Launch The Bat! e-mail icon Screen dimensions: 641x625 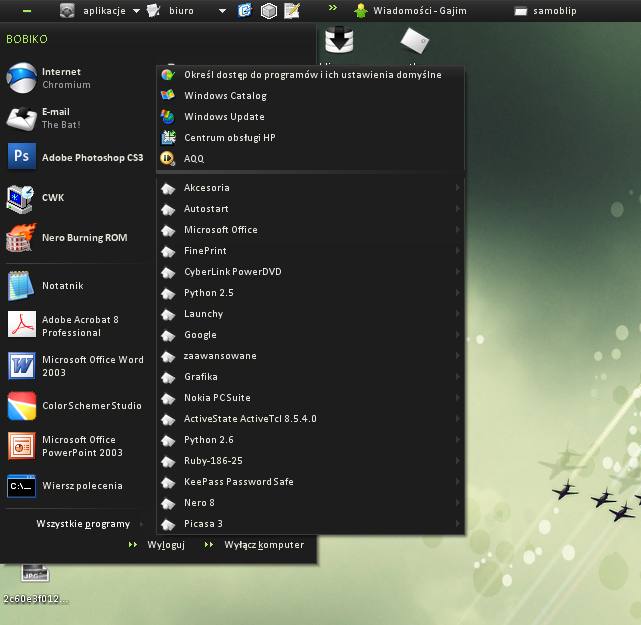[21, 118]
